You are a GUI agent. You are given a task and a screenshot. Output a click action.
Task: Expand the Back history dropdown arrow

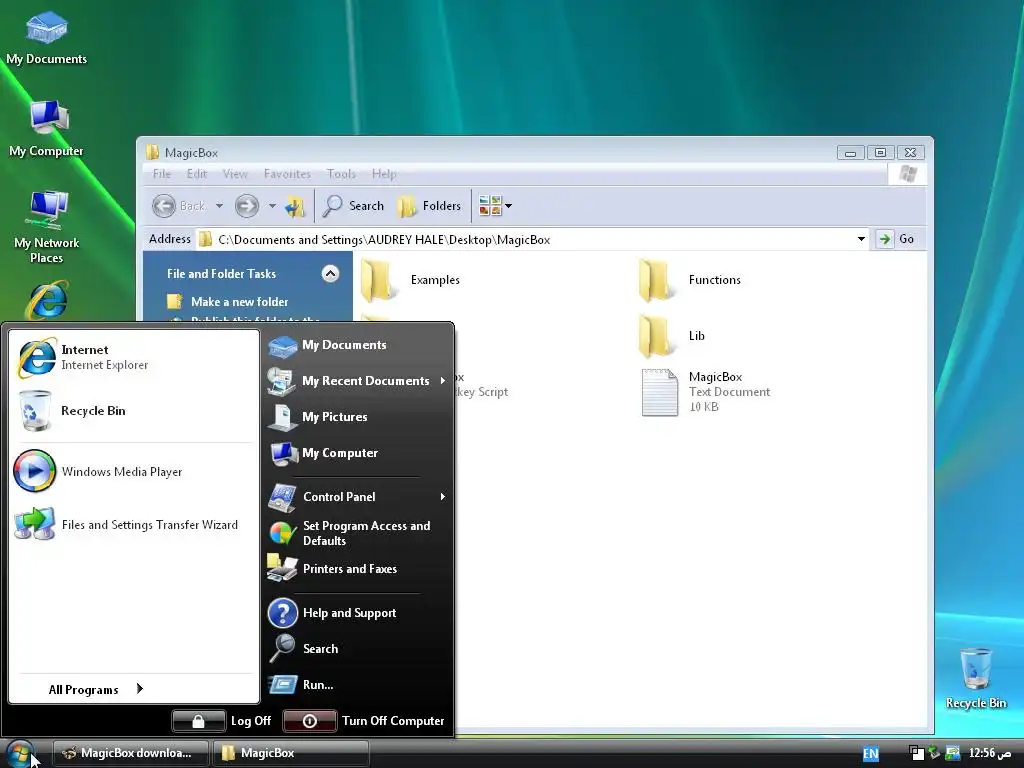click(219, 206)
